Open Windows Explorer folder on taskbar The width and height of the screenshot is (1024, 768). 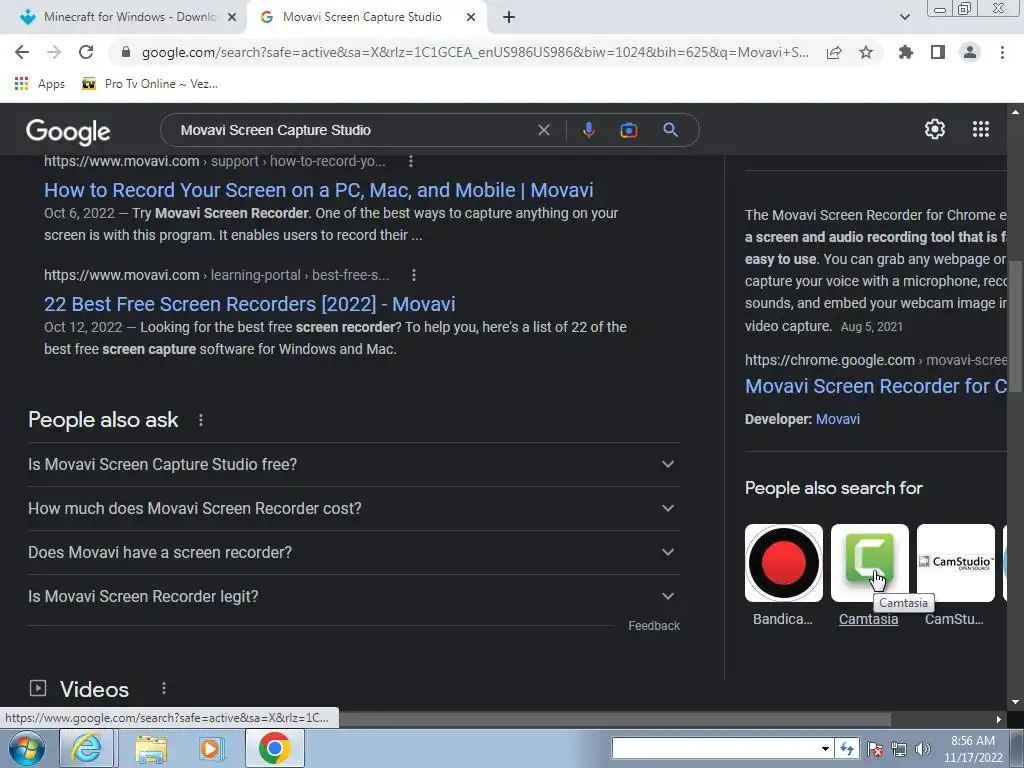click(x=151, y=748)
